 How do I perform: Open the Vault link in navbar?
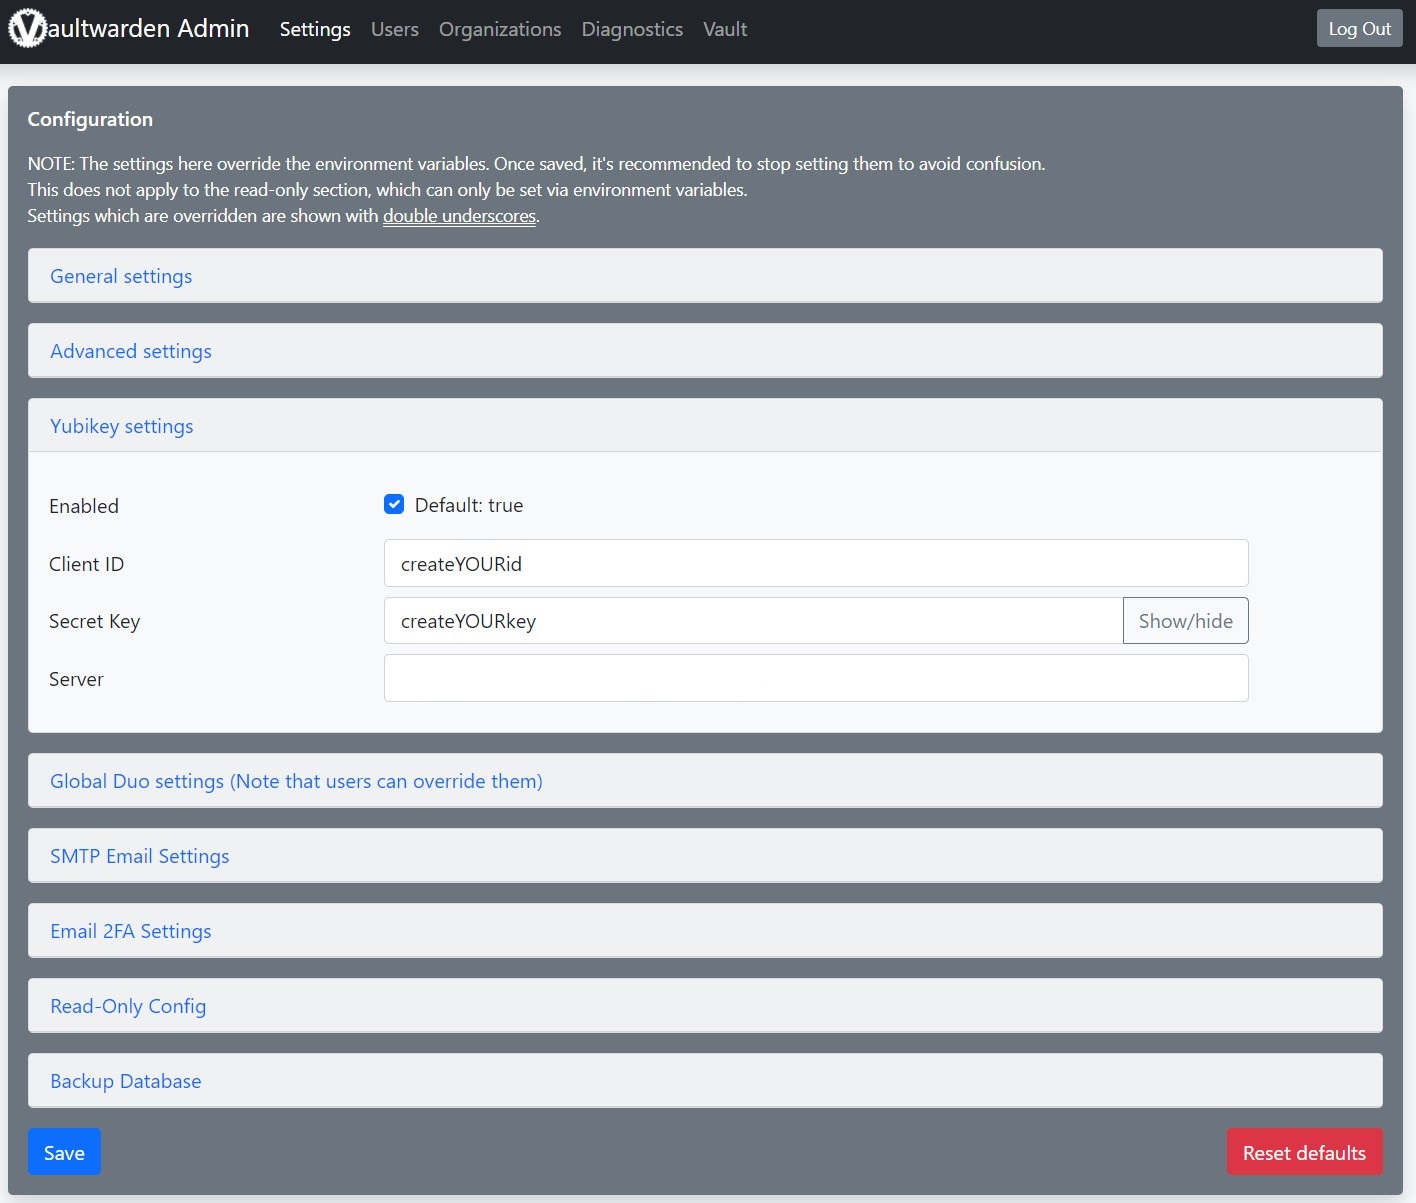(x=725, y=29)
